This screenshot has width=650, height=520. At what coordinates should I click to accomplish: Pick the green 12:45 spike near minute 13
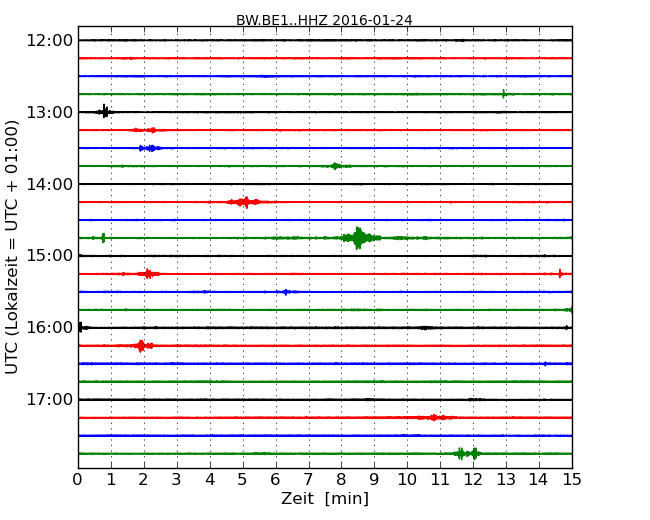pos(504,94)
